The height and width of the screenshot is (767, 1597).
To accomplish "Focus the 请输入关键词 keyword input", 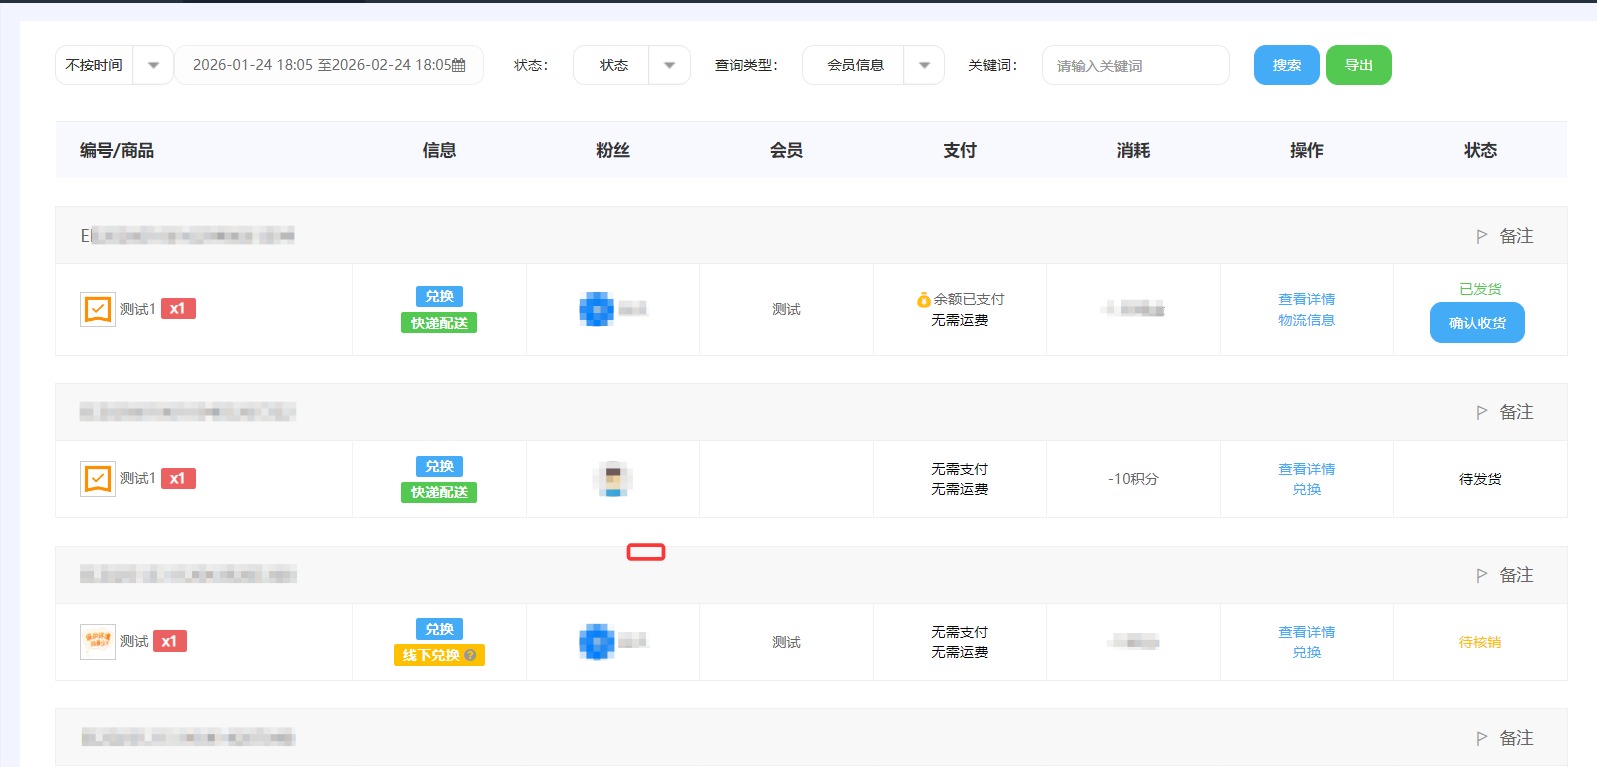I will pos(1135,65).
